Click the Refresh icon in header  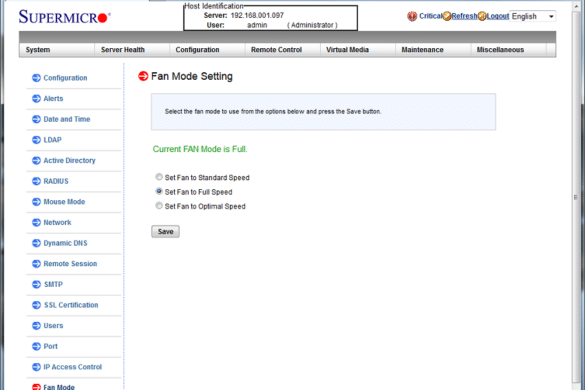(x=447, y=16)
